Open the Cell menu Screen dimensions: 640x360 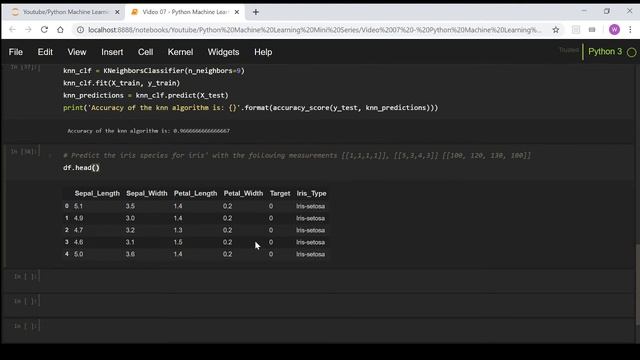point(145,52)
